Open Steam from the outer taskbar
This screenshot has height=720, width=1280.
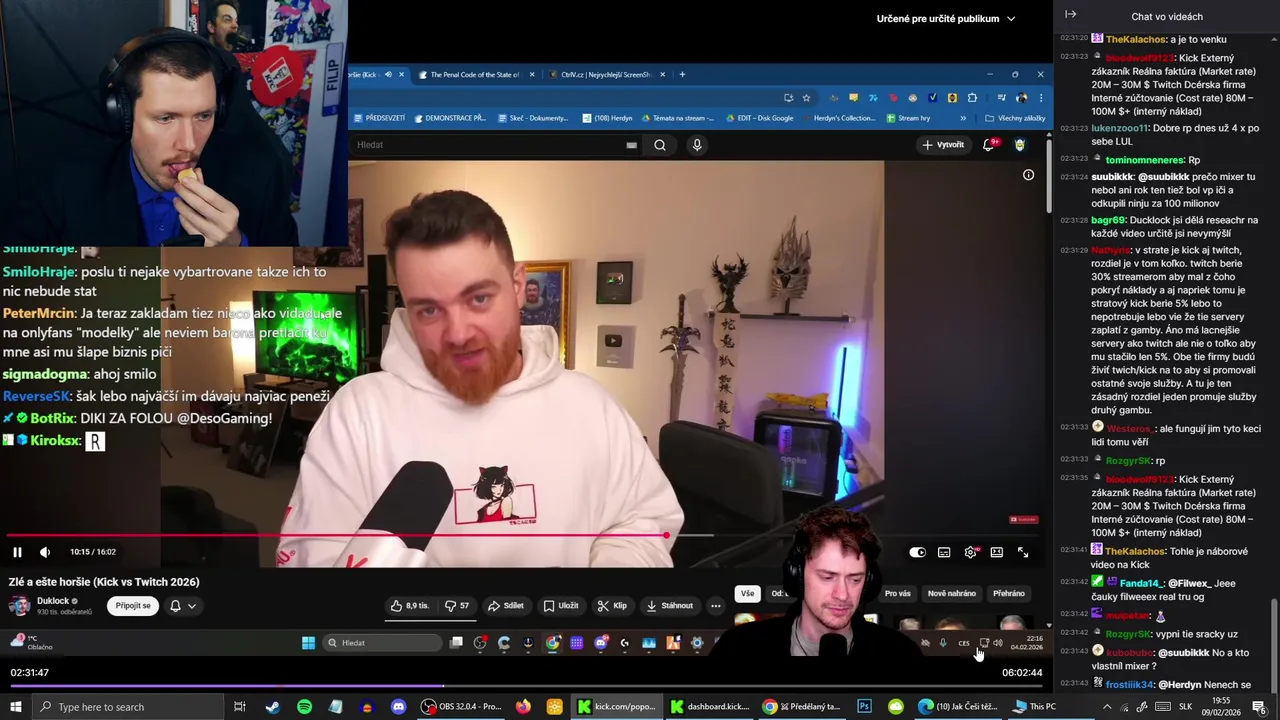tap(272, 707)
